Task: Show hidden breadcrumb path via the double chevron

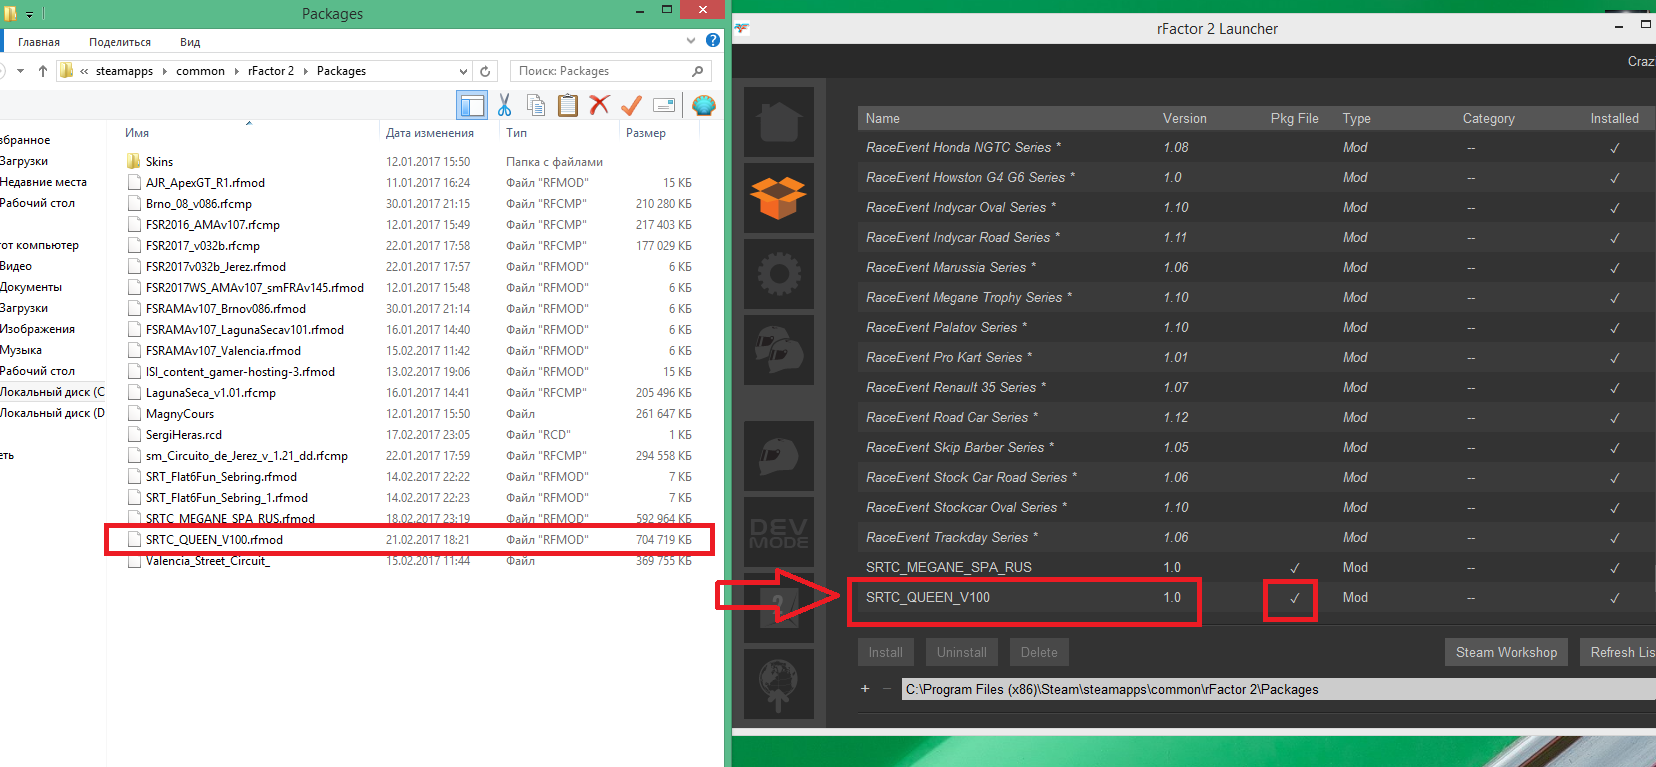Action: coord(85,71)
